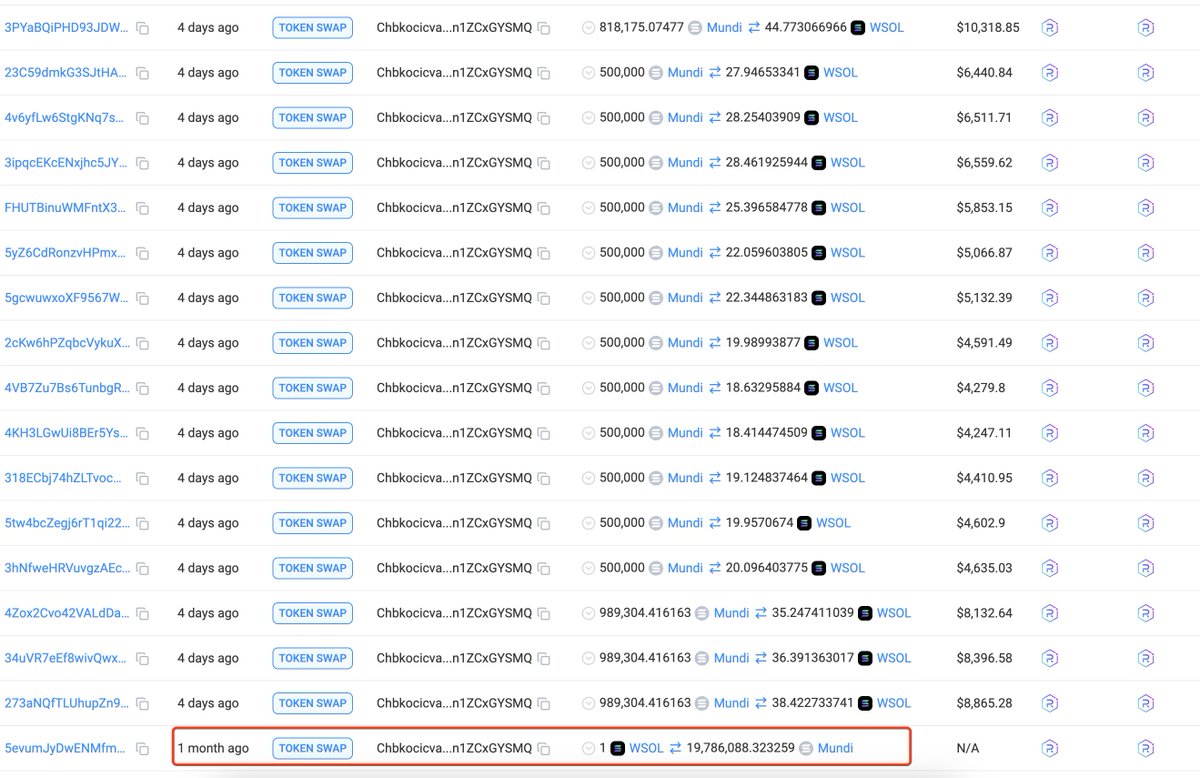Open transaction 34uVR7eEf8wivQwx link
The width and height of the screenshot is (1200, 778).
(x=66, y=658)
